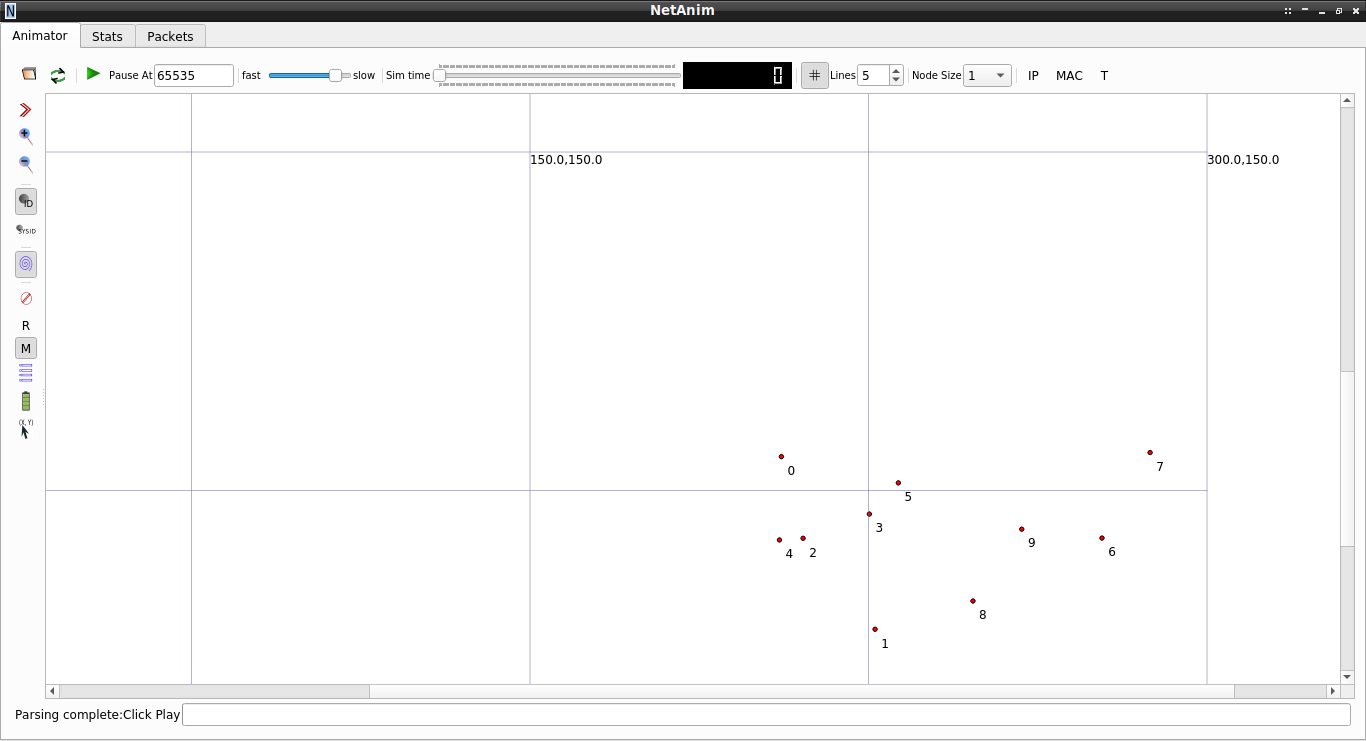
Task: Open a trace file with the folder icon
Action: [x=29, y=74]
